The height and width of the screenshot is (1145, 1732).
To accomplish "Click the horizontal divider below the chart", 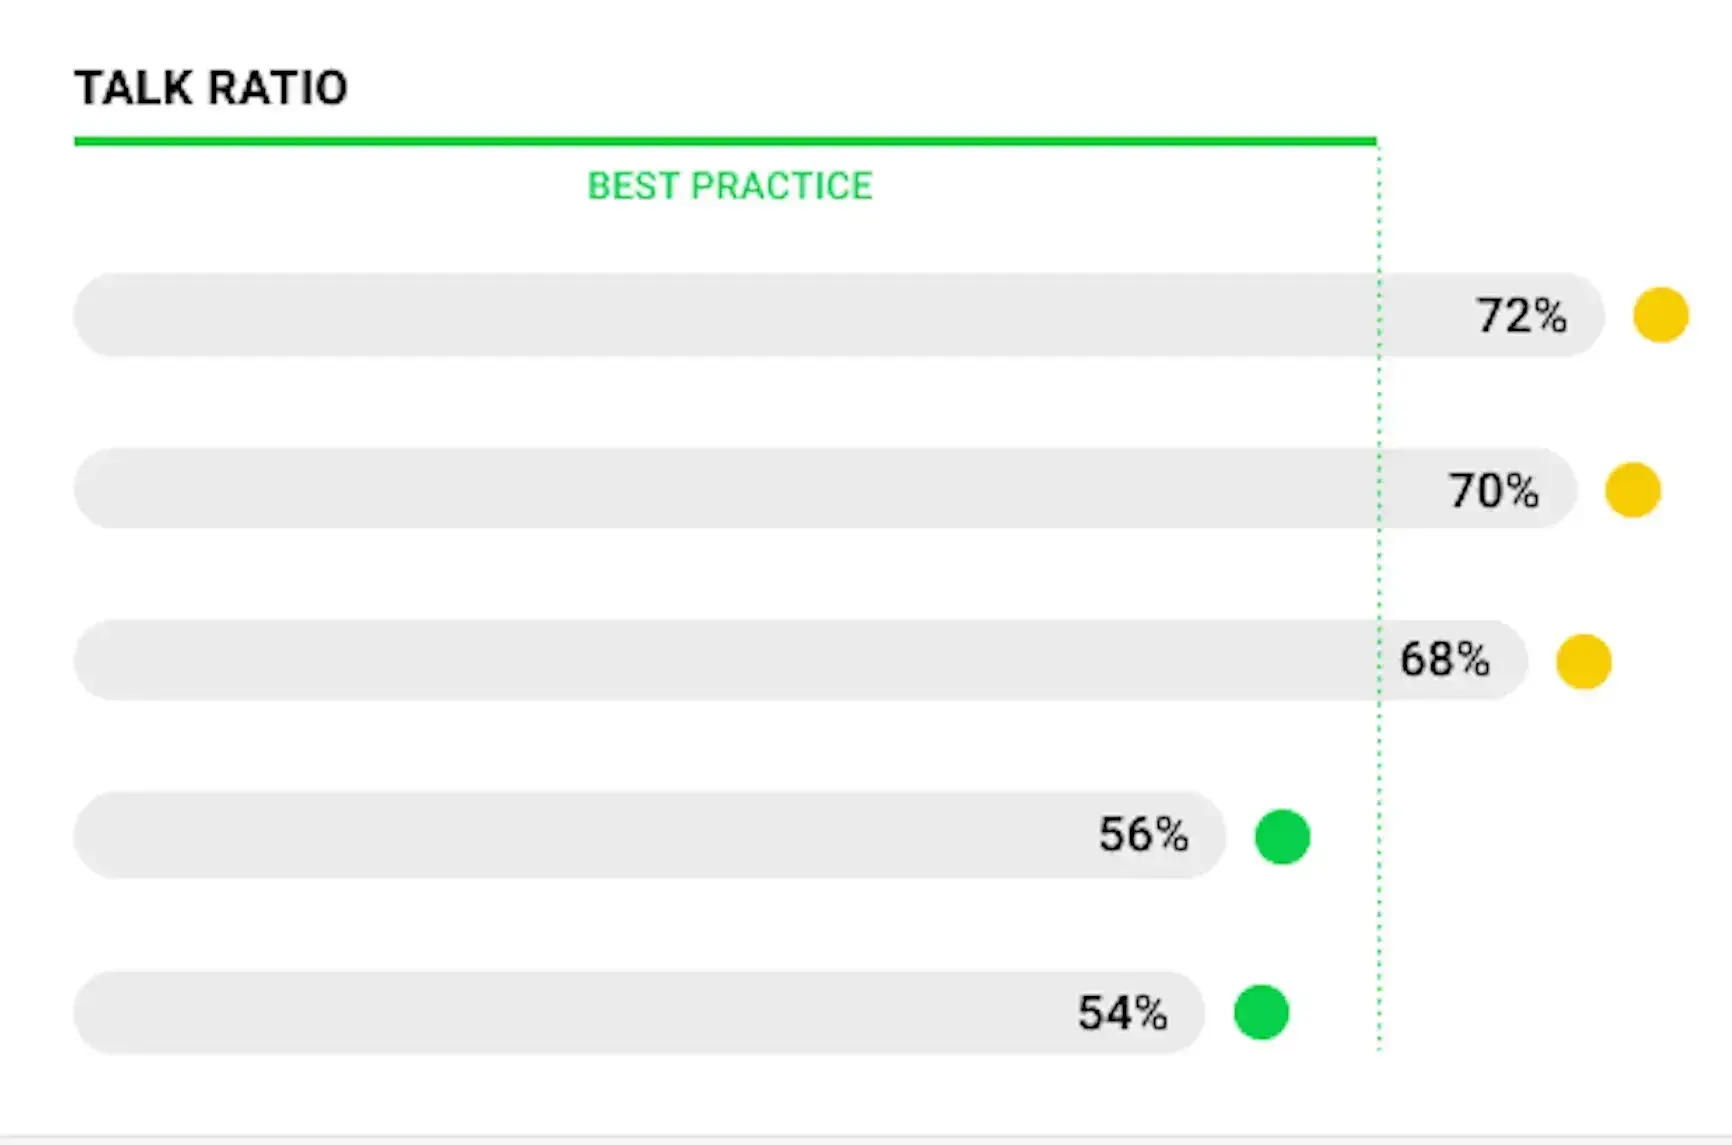I will [x=866, y=1137].
